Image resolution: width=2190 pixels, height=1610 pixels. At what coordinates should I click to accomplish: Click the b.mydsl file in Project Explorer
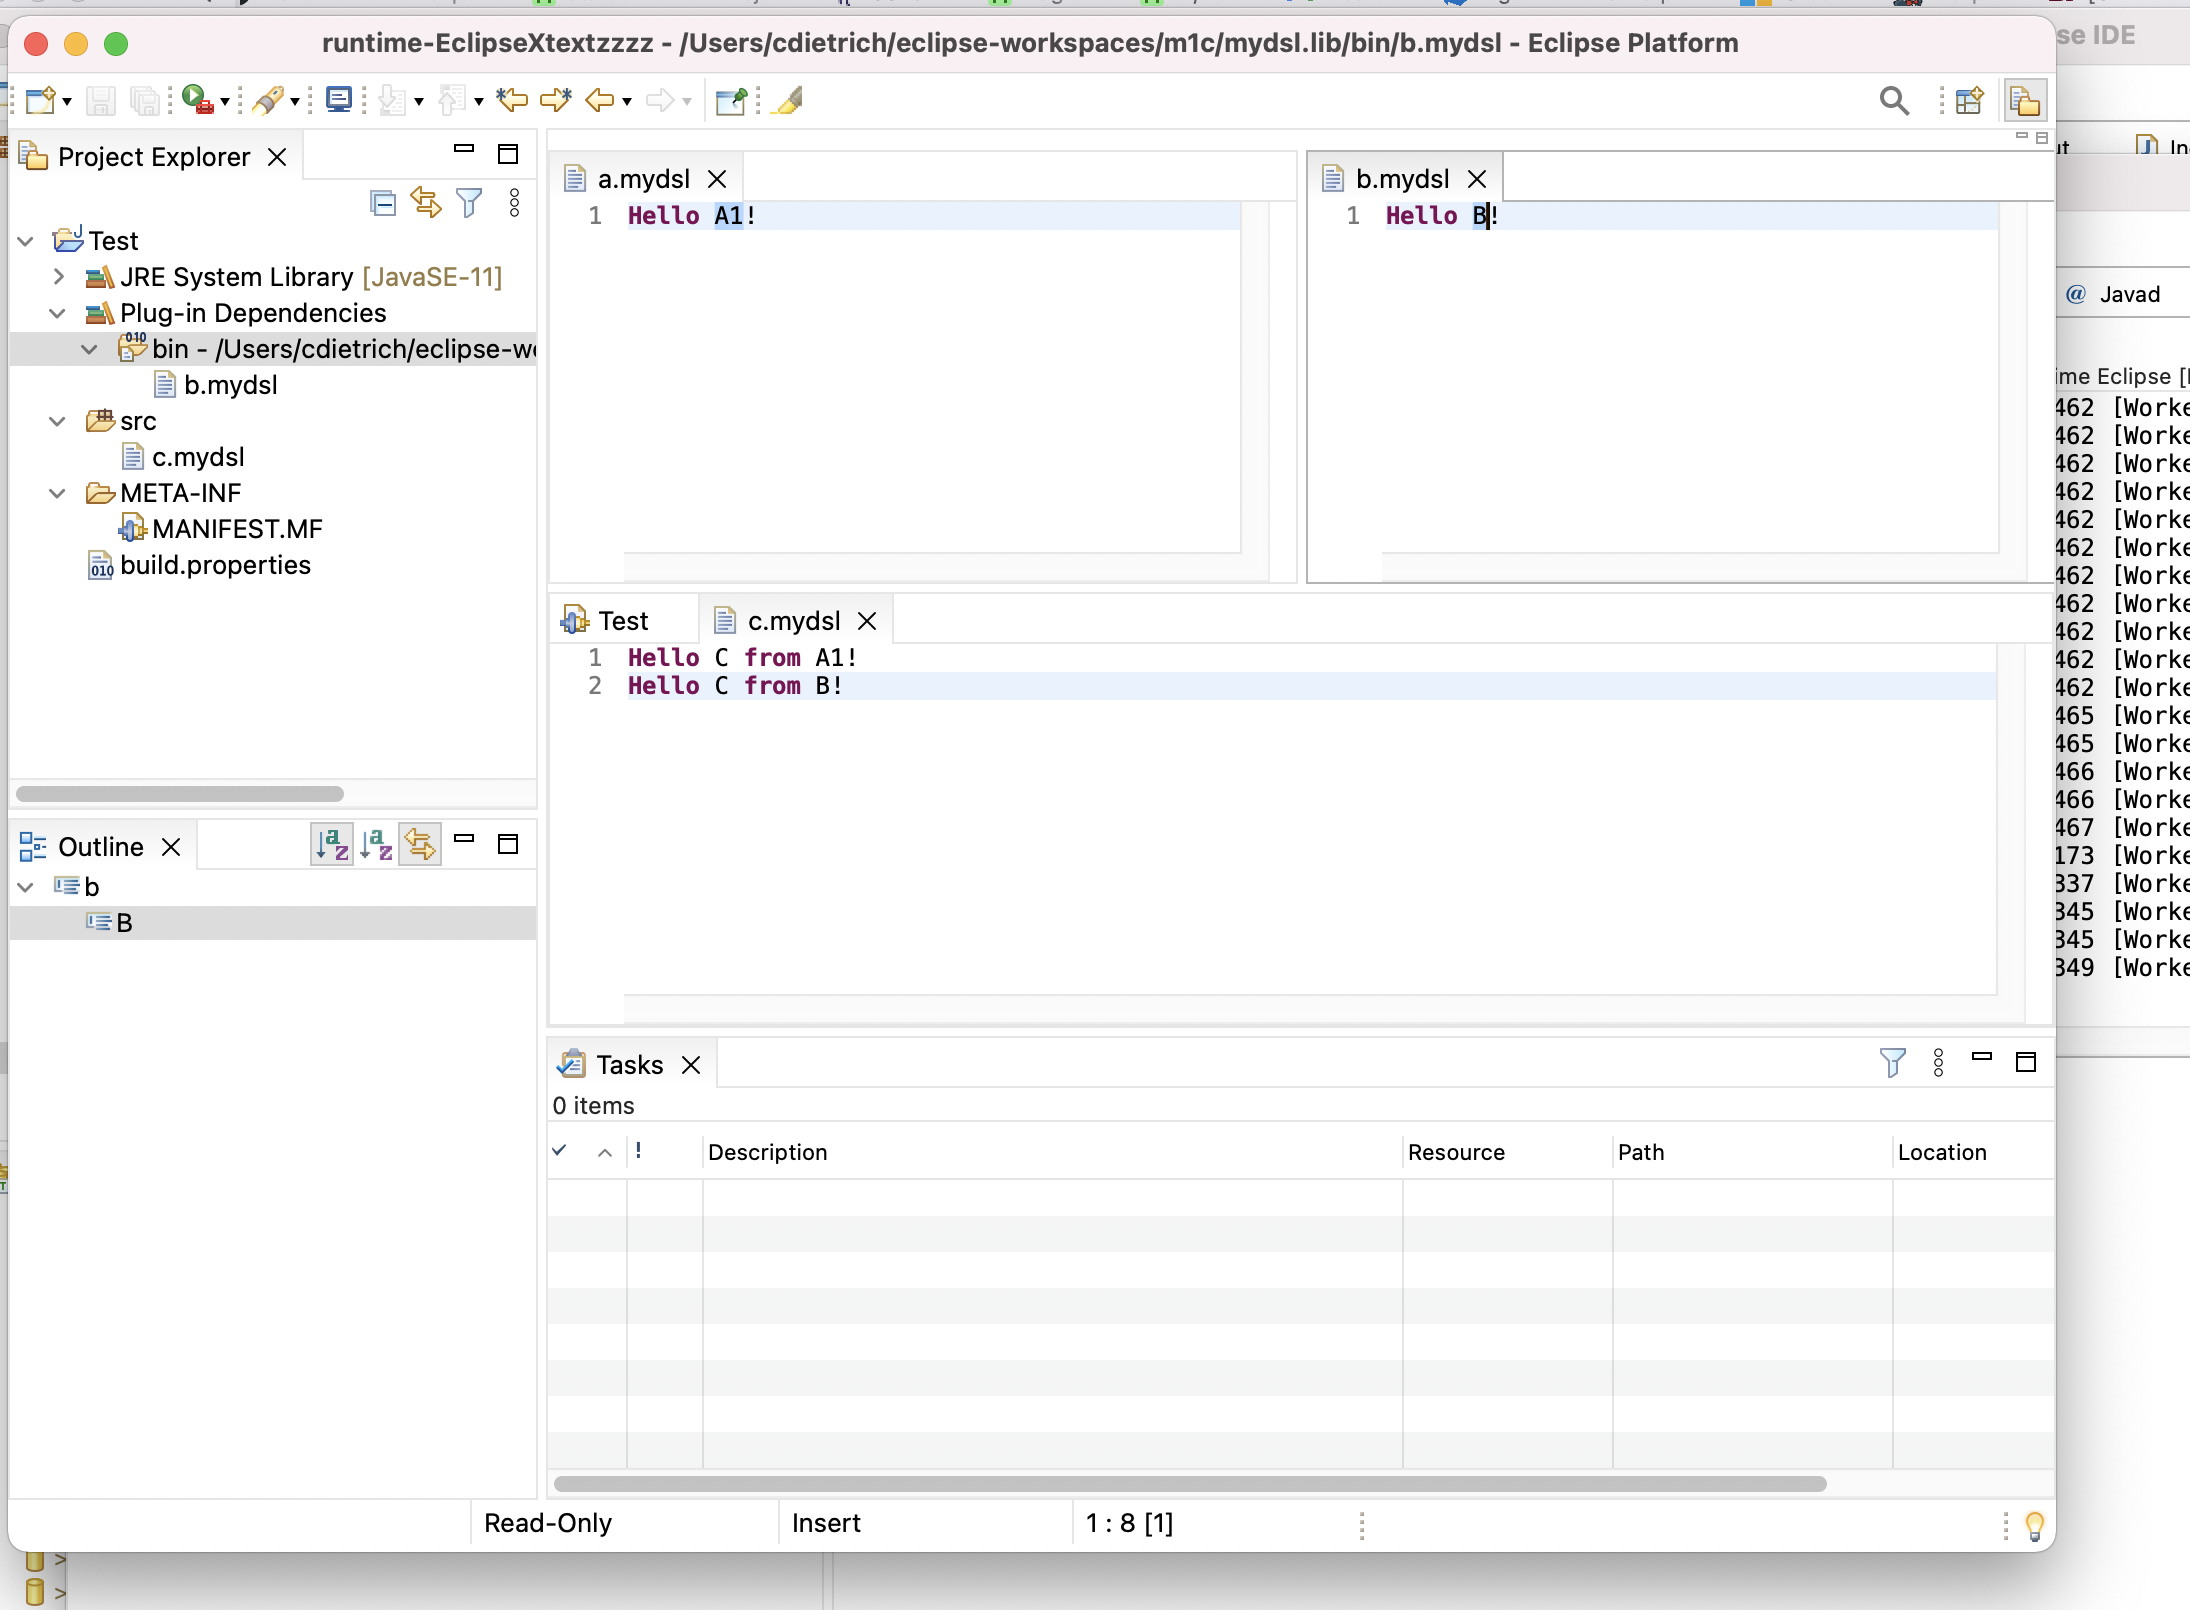point(230,384)
